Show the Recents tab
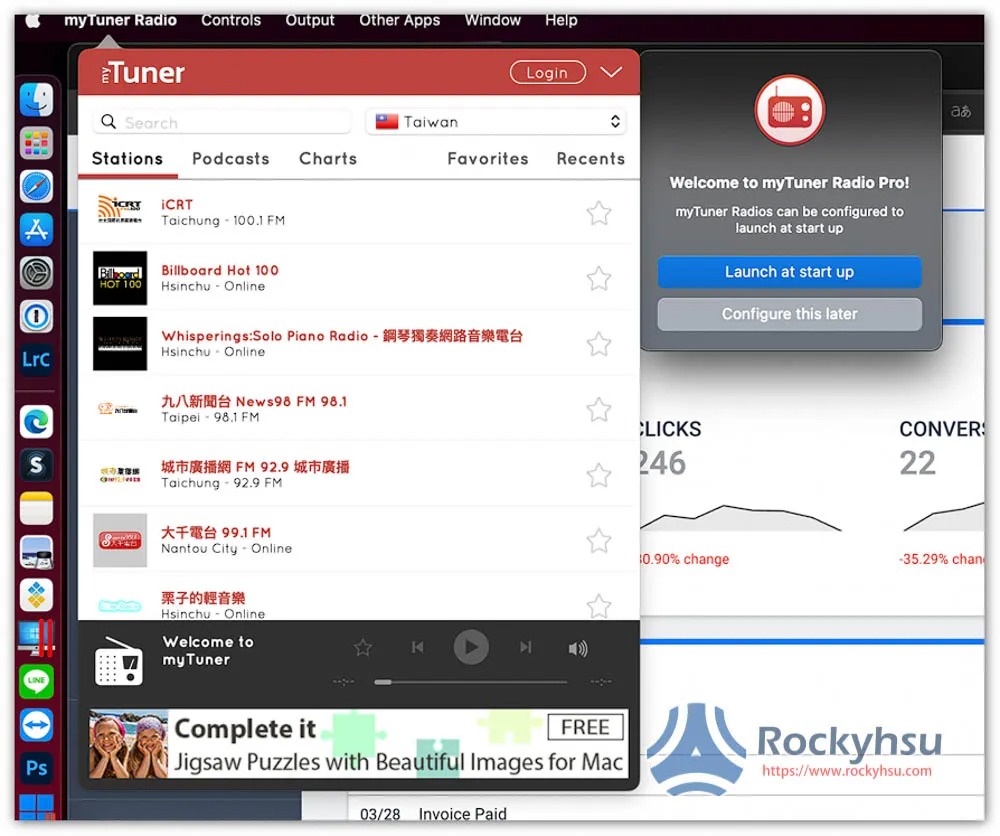The width and height of the screenshot is (1000, 836). point(591,159)
